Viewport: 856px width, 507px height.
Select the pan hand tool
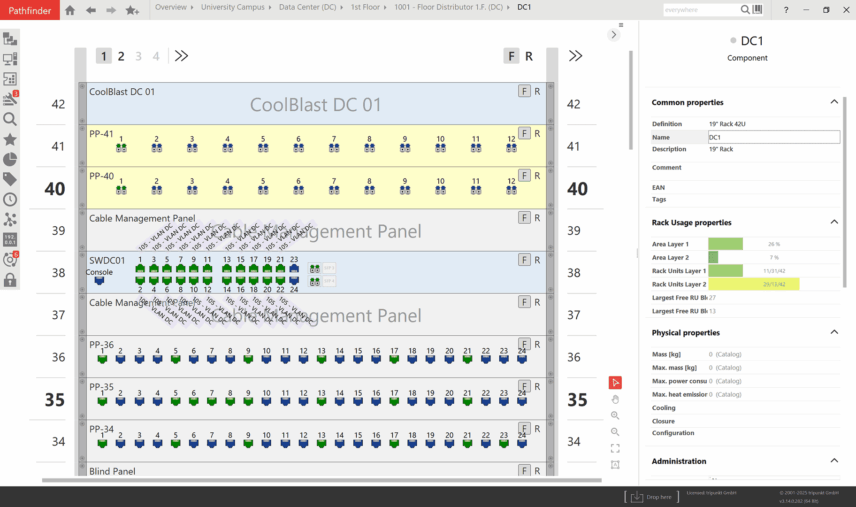coord(615,399)
